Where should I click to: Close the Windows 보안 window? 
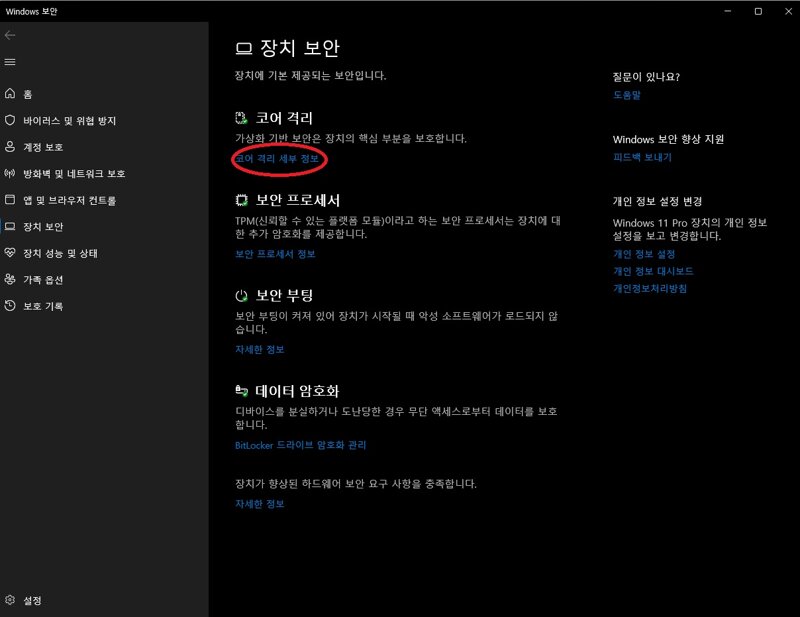coord(788,11)
